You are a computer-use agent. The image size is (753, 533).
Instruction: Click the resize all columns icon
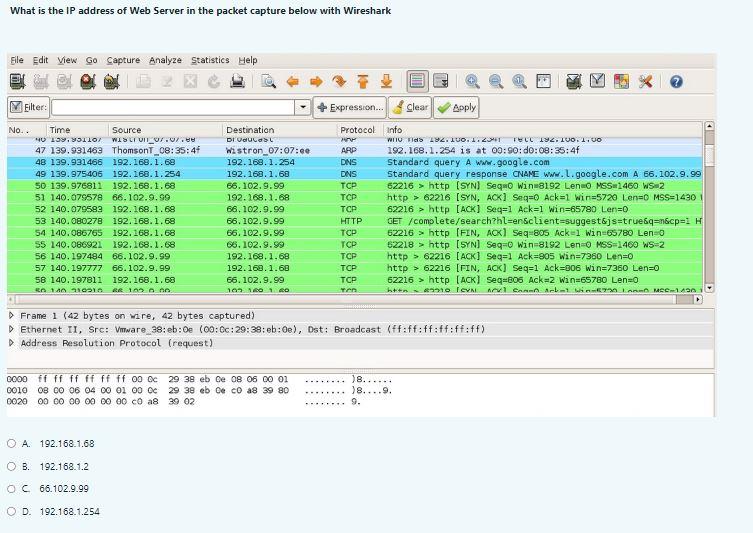click(x=543, y=81)
